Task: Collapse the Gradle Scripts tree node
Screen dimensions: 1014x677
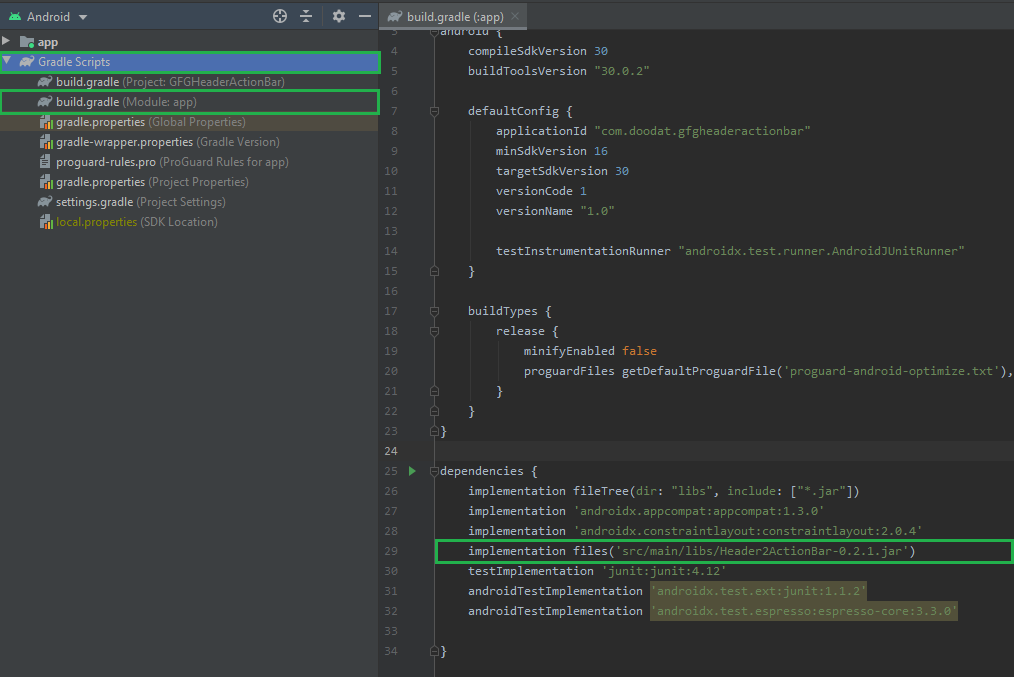Action: point(7,62)
